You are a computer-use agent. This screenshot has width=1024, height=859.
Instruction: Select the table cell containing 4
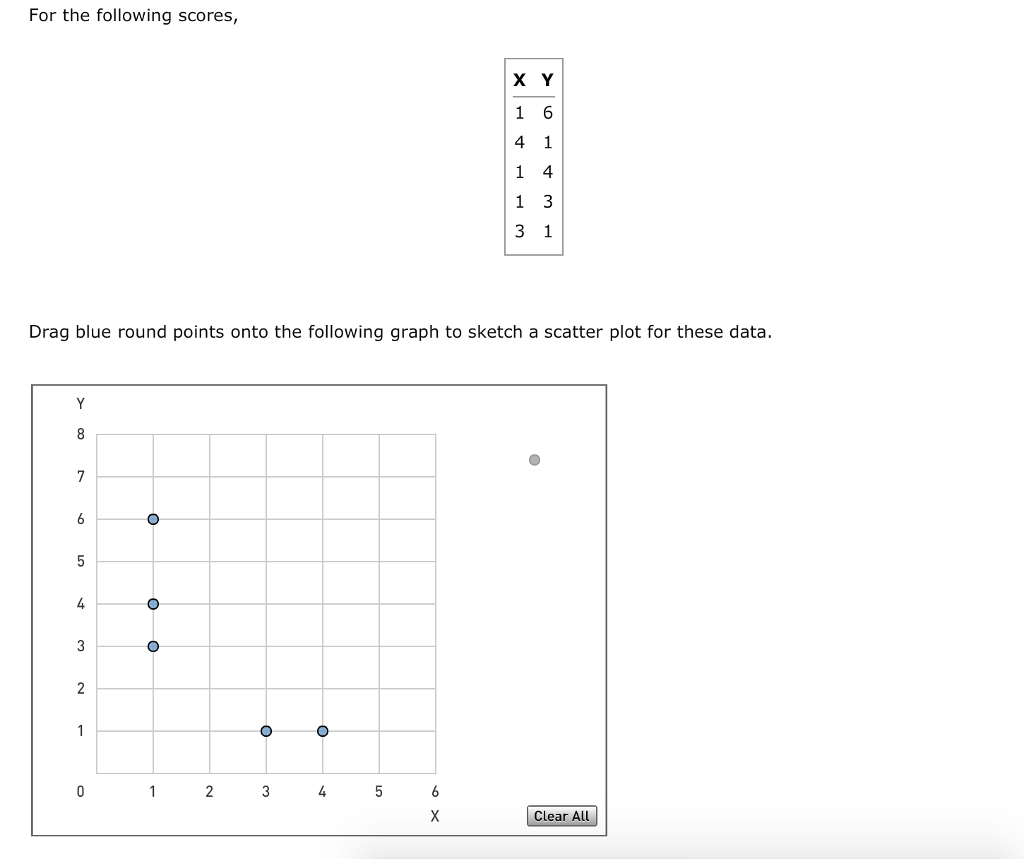546,172
